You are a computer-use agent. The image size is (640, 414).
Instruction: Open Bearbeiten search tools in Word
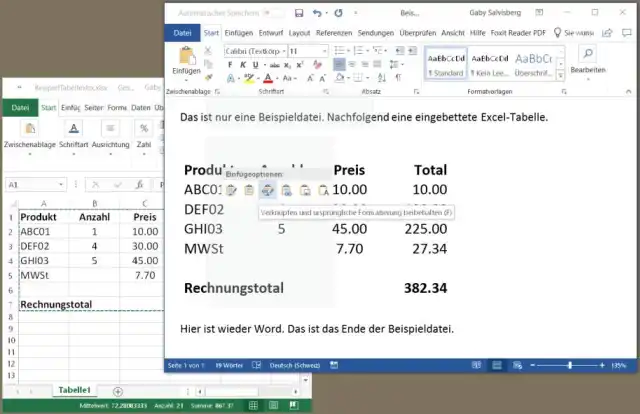587,58
